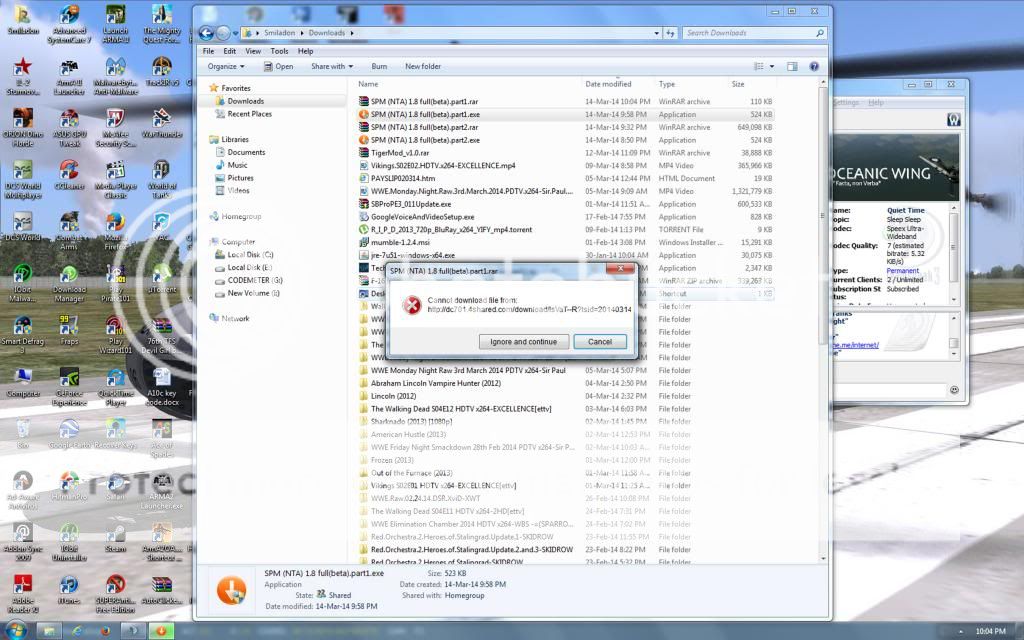Image resolution: width=1024 pixels, height=640 pixels.
Task: Select Adobe Reader XI desktop icon
Action: point(23,593)
